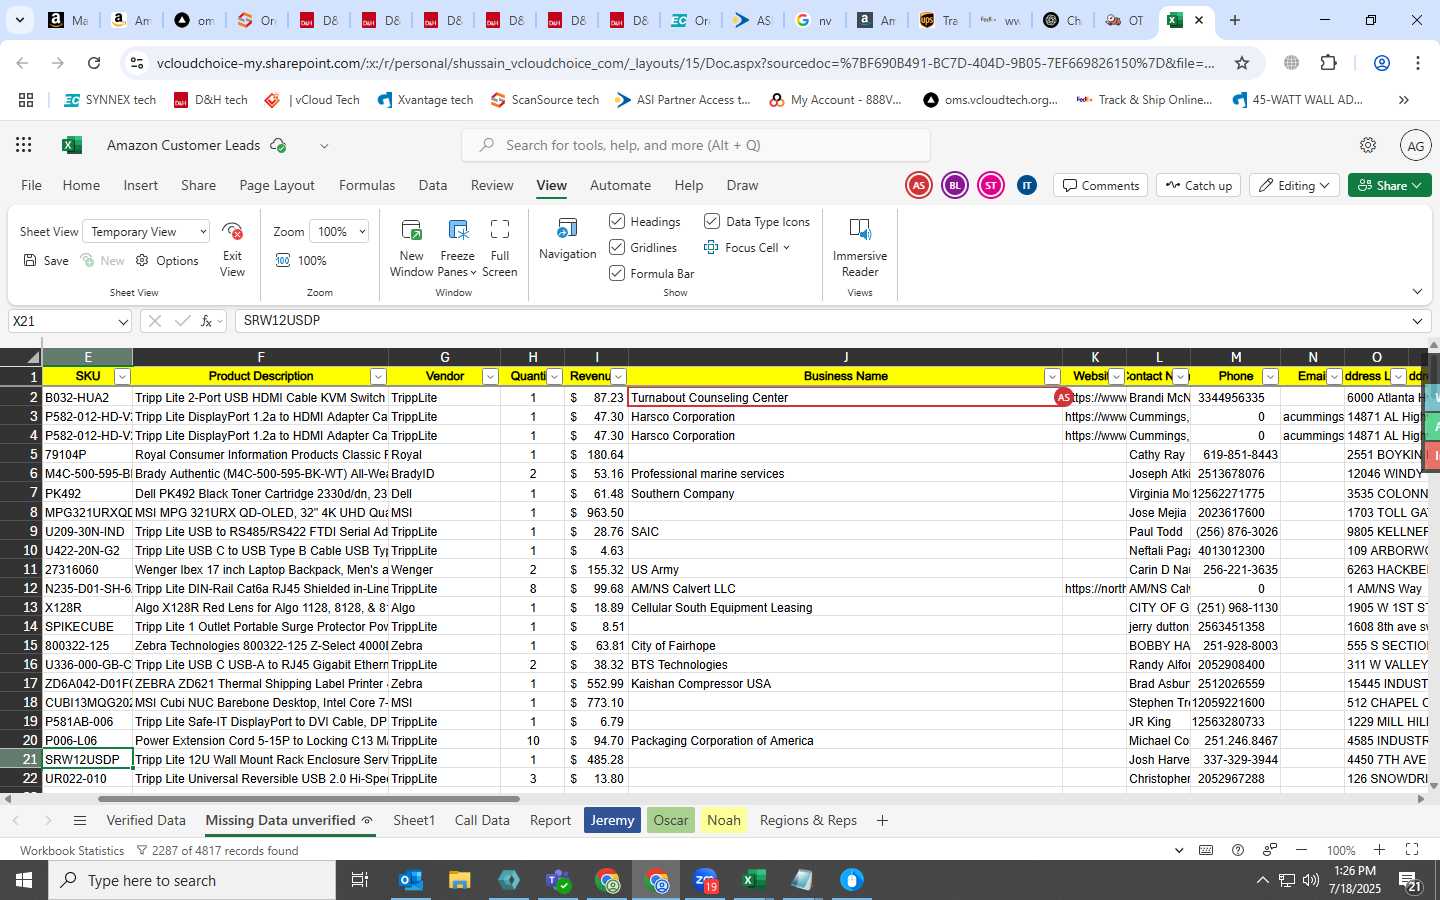Open the Data ribbon tab

coord(433,185)
